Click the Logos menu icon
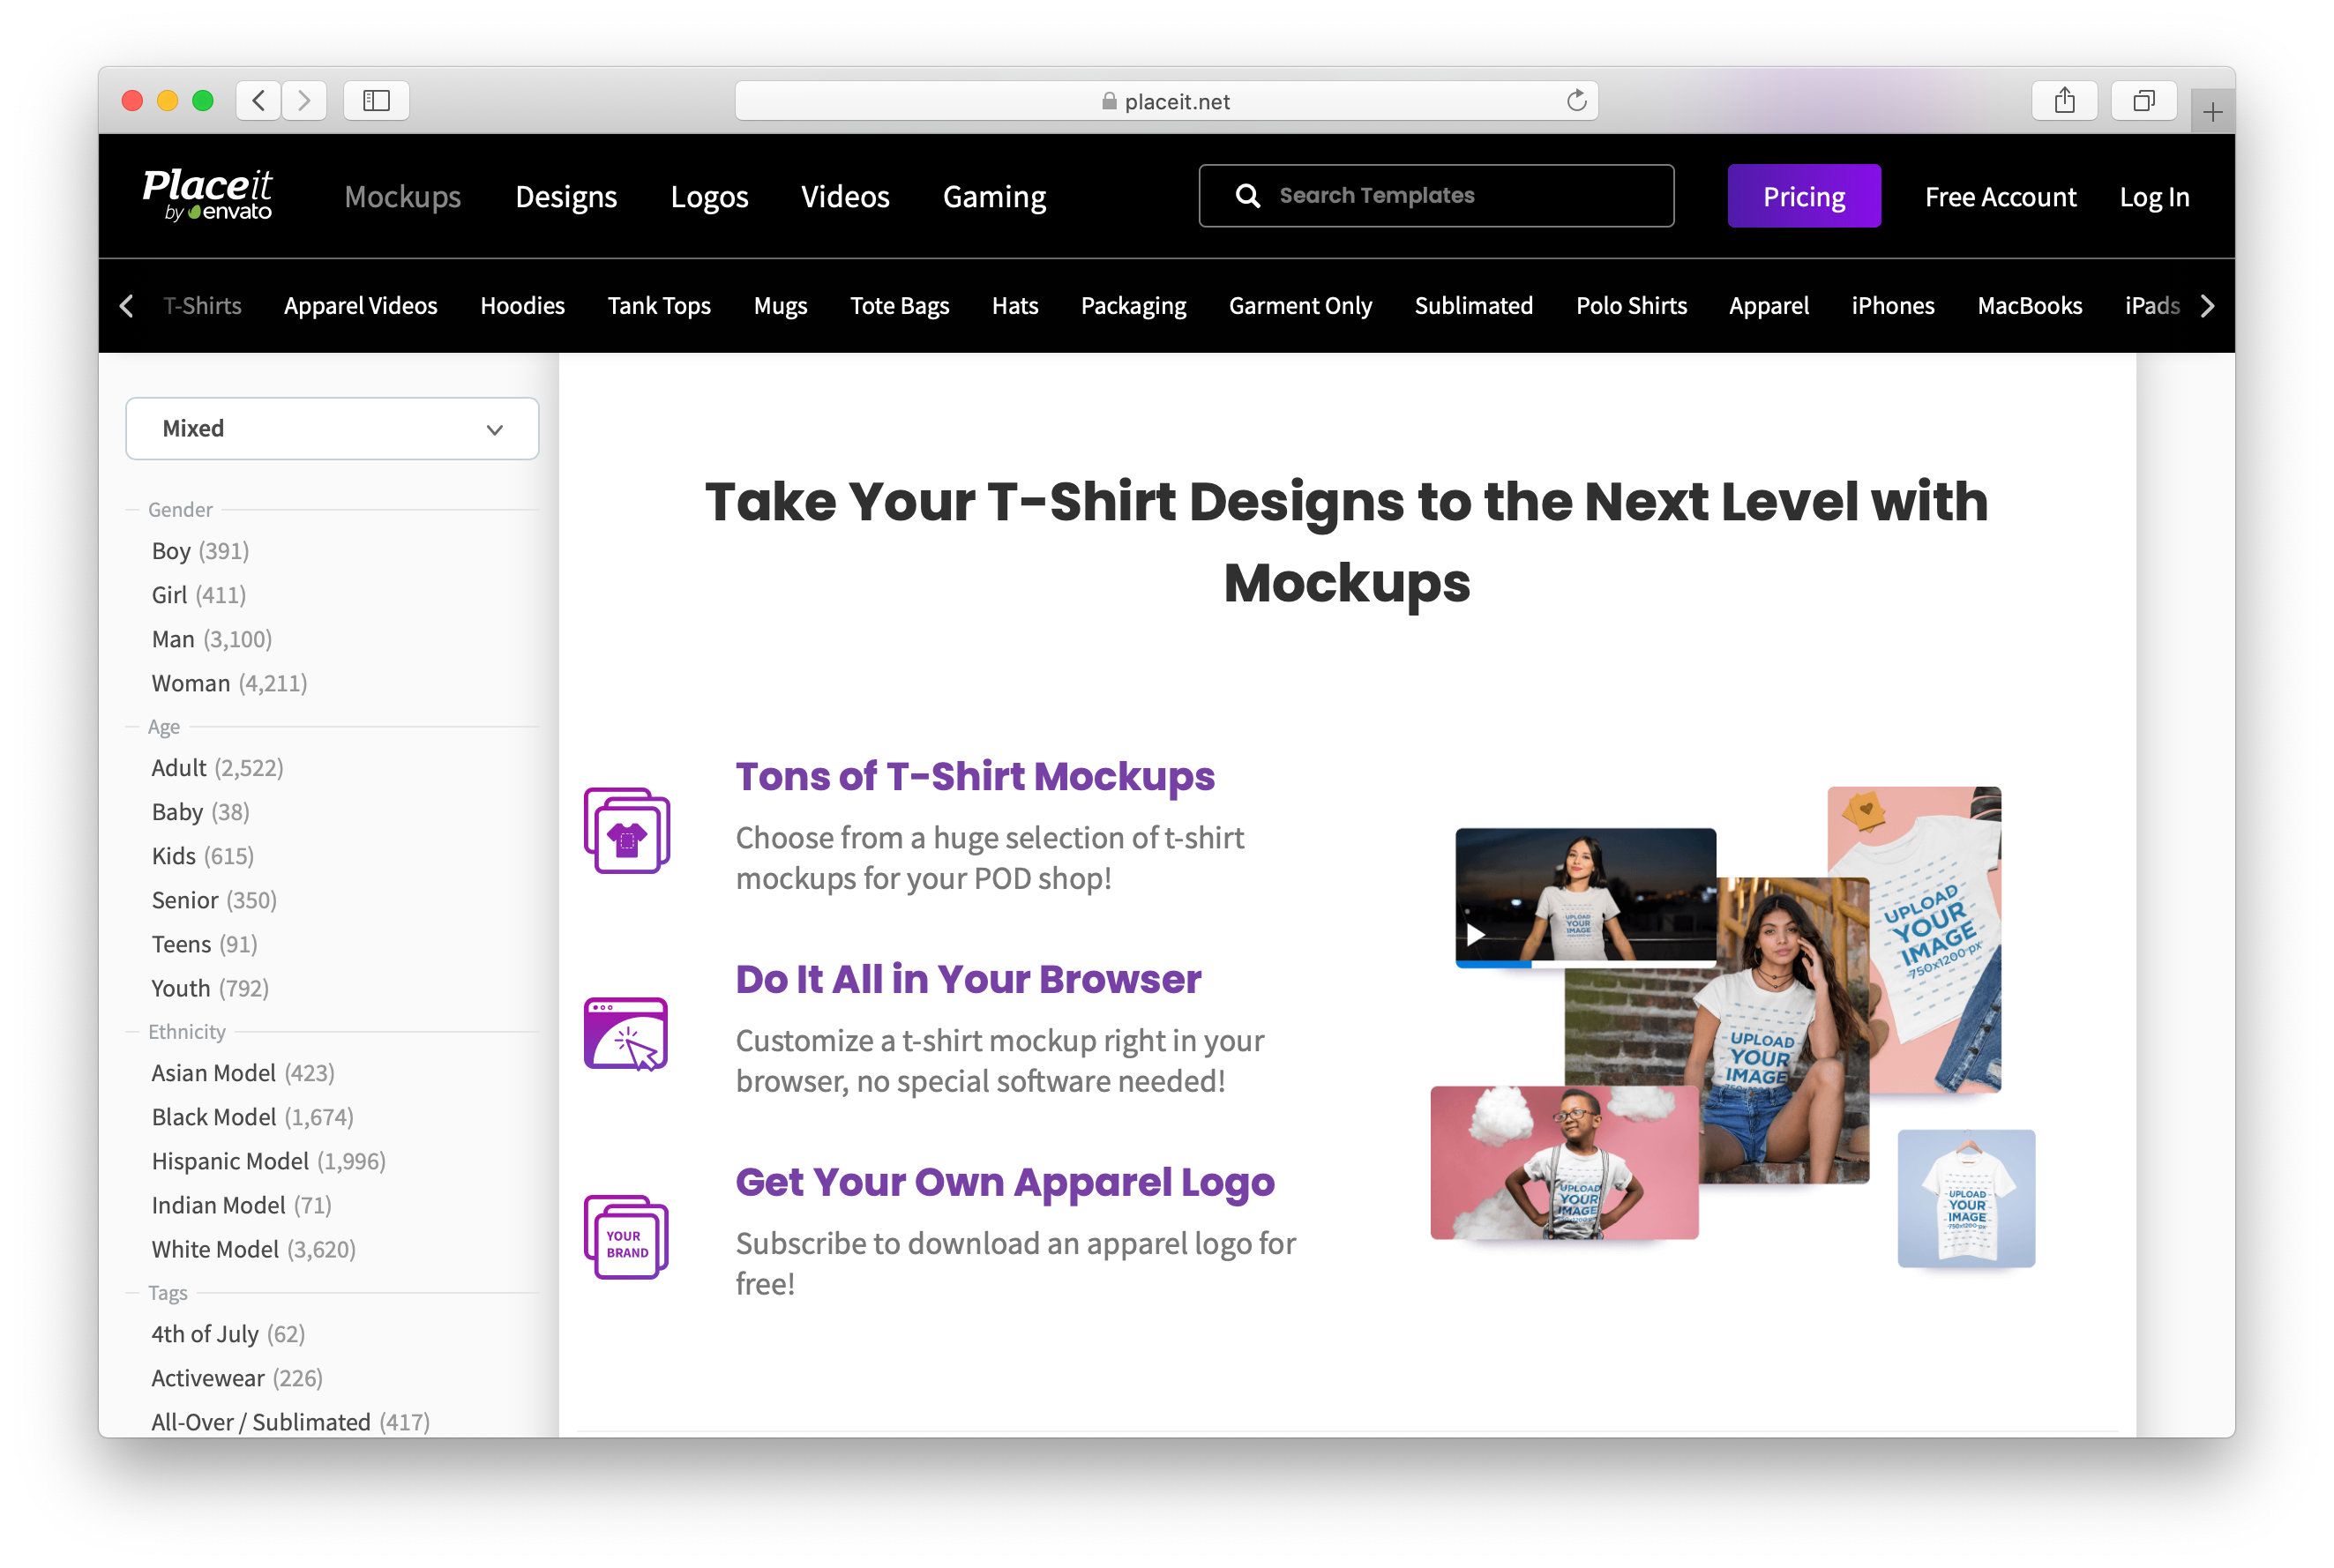The height and width of the screenshot is (1568, 2334). [x=708, y=196]
